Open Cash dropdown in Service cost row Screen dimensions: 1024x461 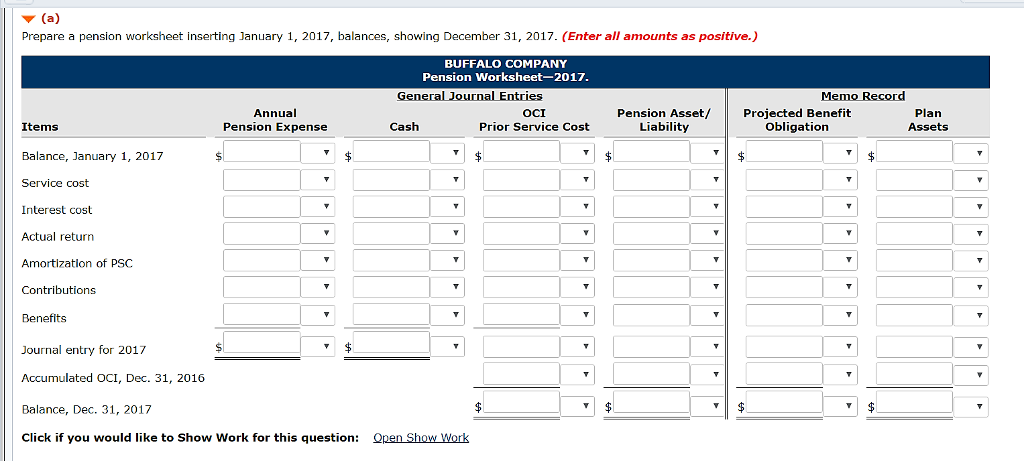(x=447, y=181)
